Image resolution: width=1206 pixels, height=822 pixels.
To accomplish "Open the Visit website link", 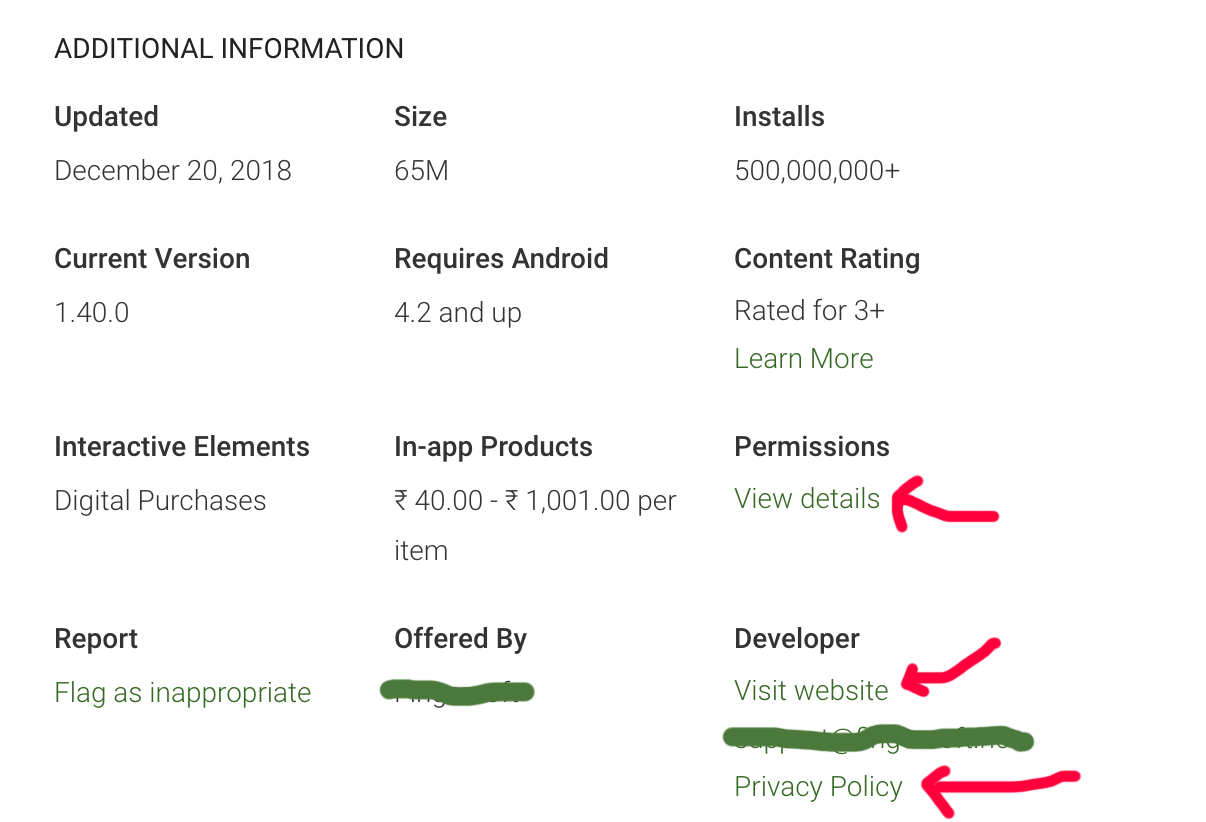I will [810, 690].
